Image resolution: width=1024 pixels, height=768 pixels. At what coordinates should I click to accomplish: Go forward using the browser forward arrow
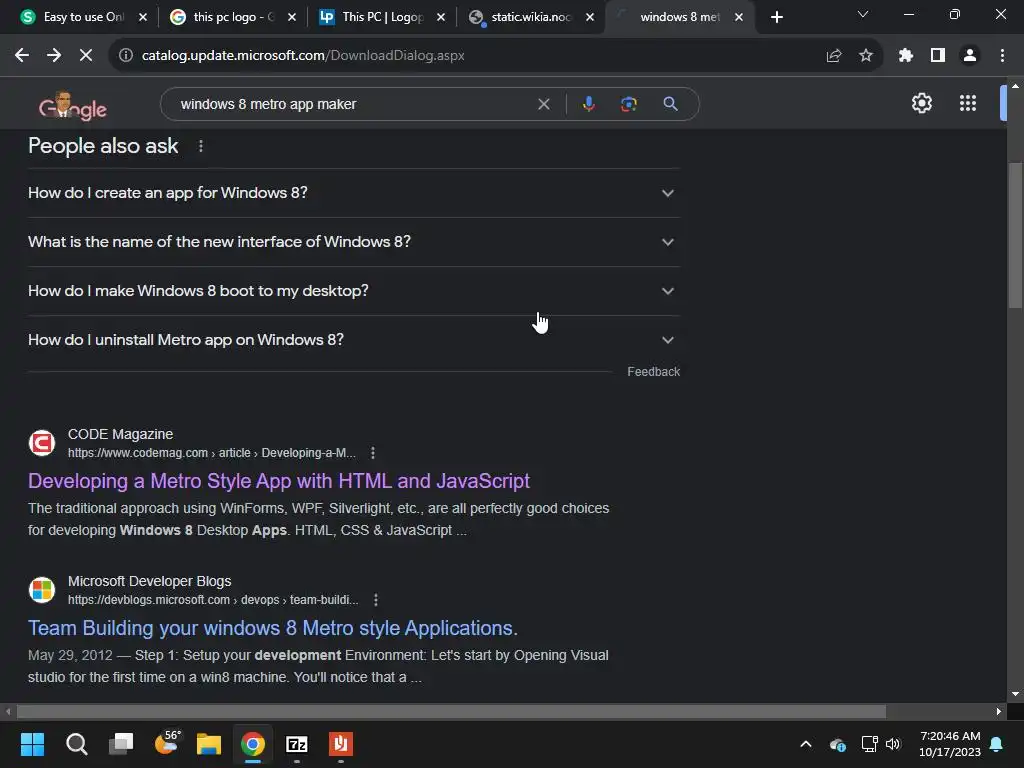click(54, 56)
